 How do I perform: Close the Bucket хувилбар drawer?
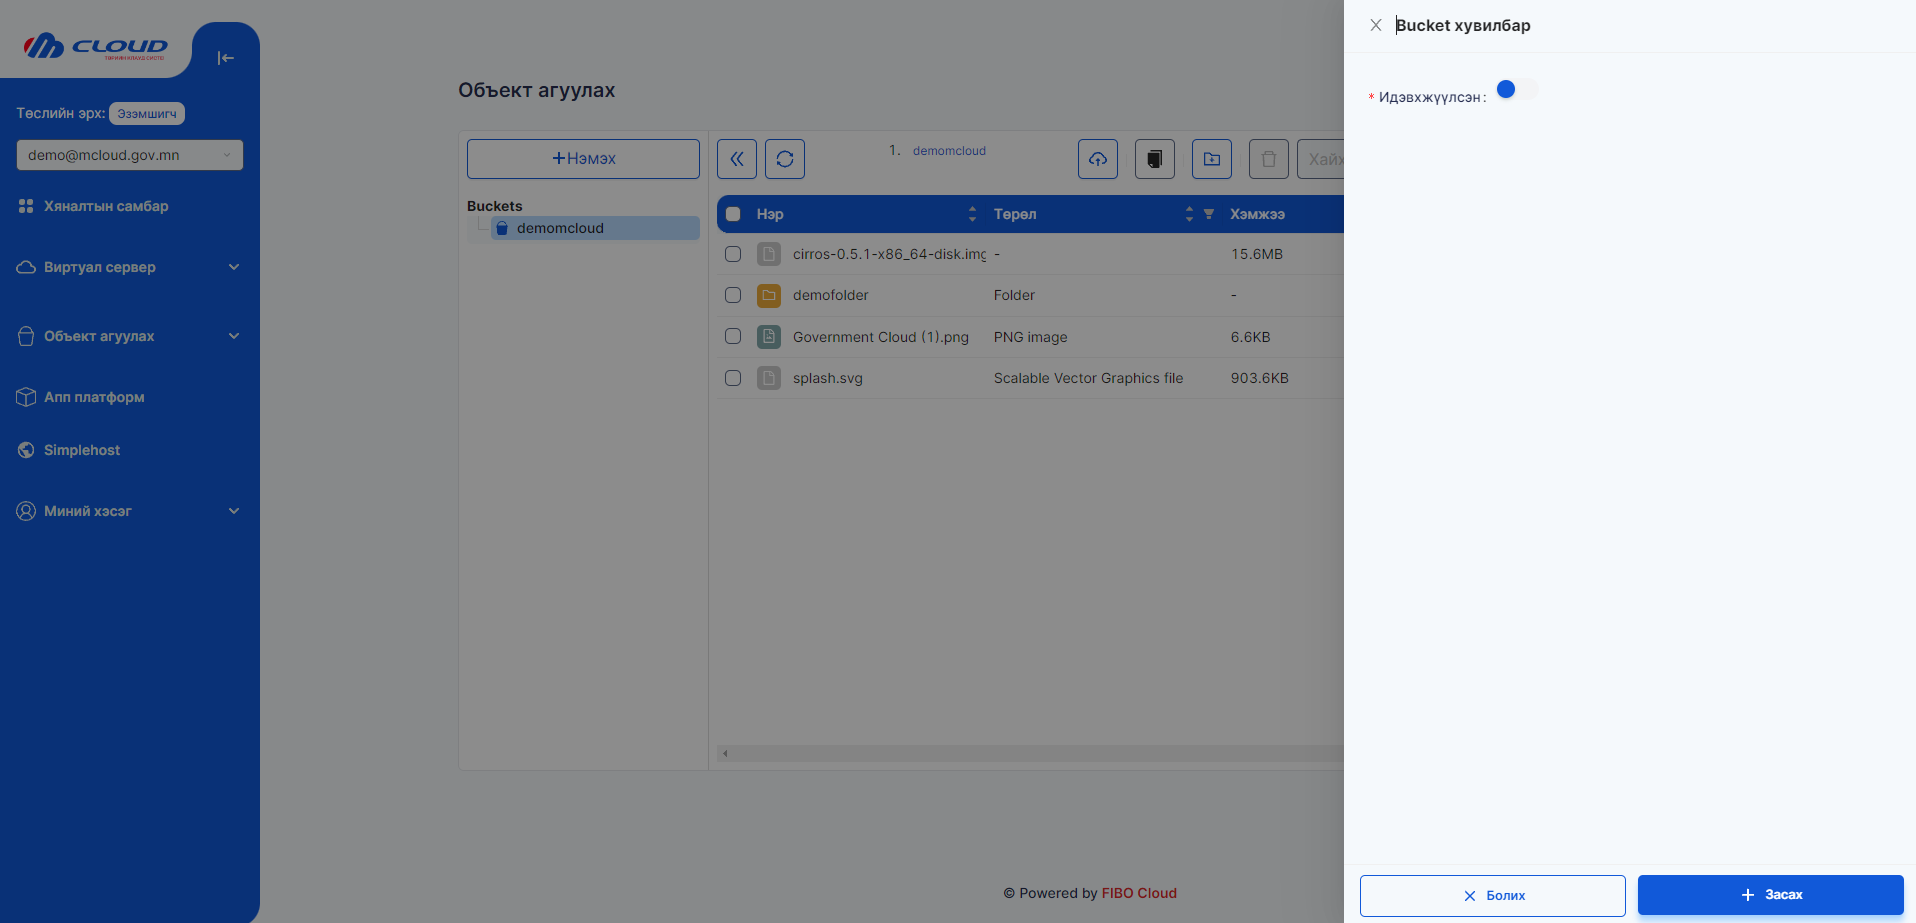(1375, 25)
